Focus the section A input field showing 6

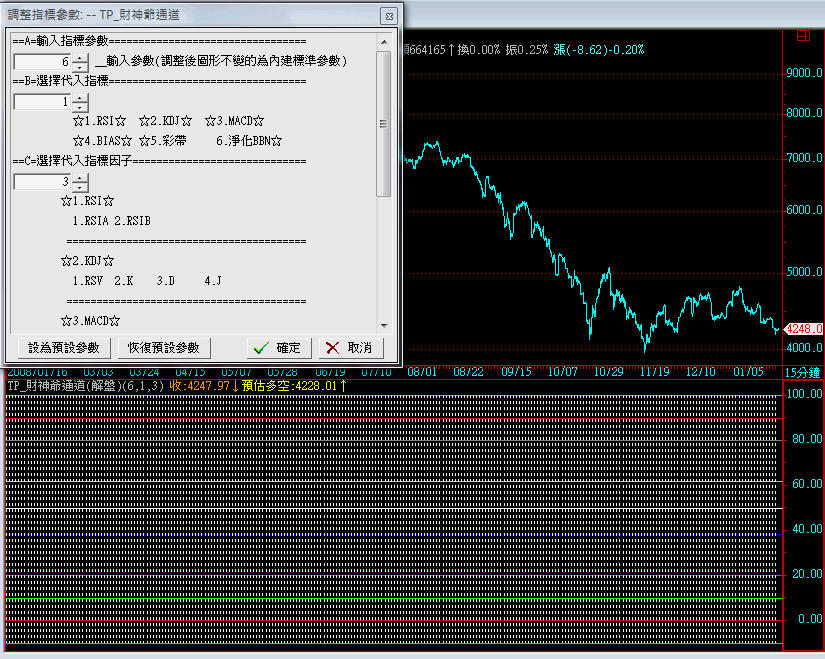[43, 62]
